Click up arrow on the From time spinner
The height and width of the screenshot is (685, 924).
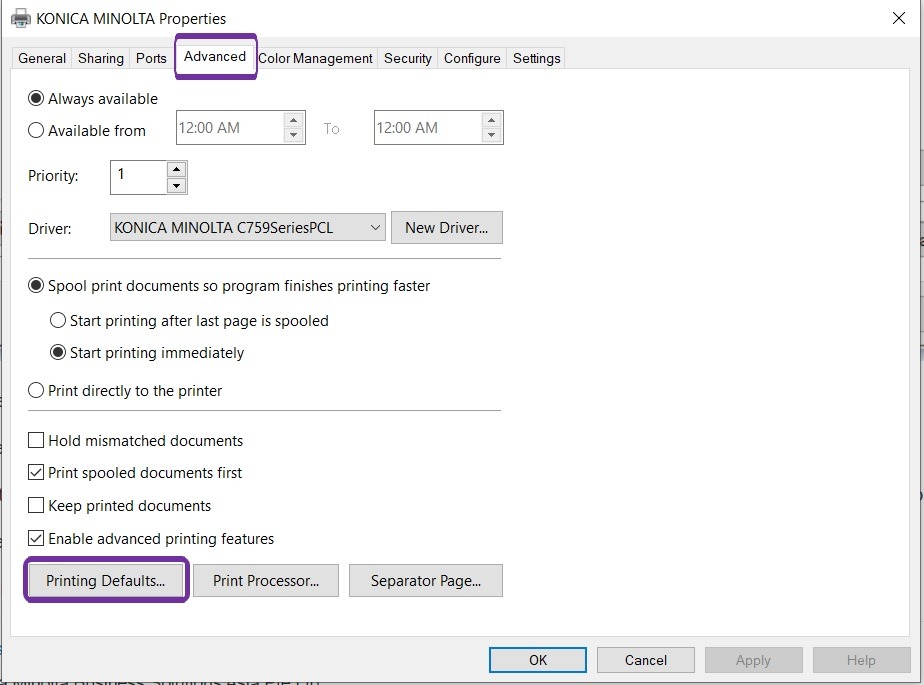tap(293, 119)
